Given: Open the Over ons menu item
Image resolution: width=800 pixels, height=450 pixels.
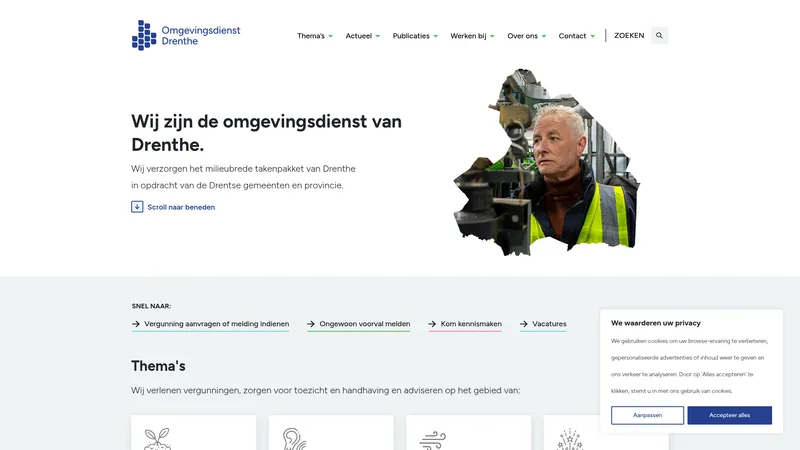Looking at the screenshot, I should [522, 36].
